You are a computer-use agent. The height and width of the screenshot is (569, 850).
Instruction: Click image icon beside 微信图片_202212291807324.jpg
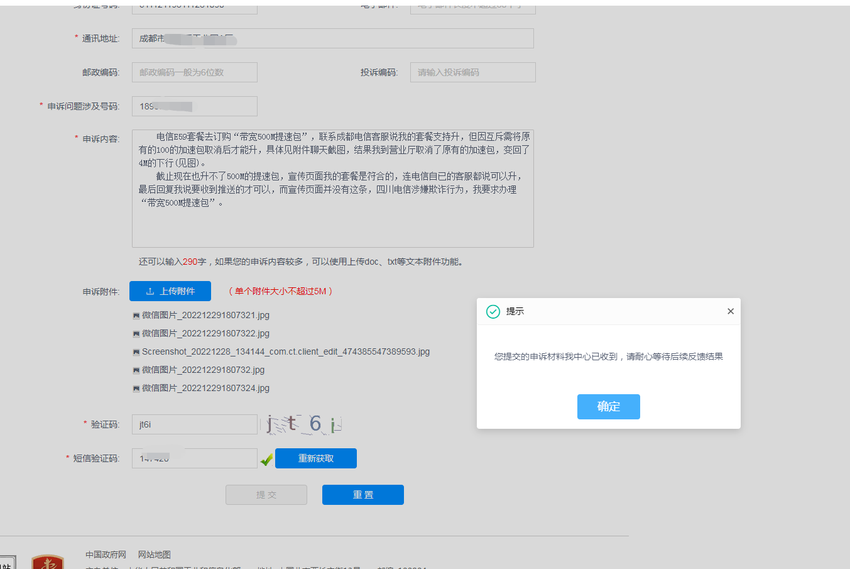(136, 389)
